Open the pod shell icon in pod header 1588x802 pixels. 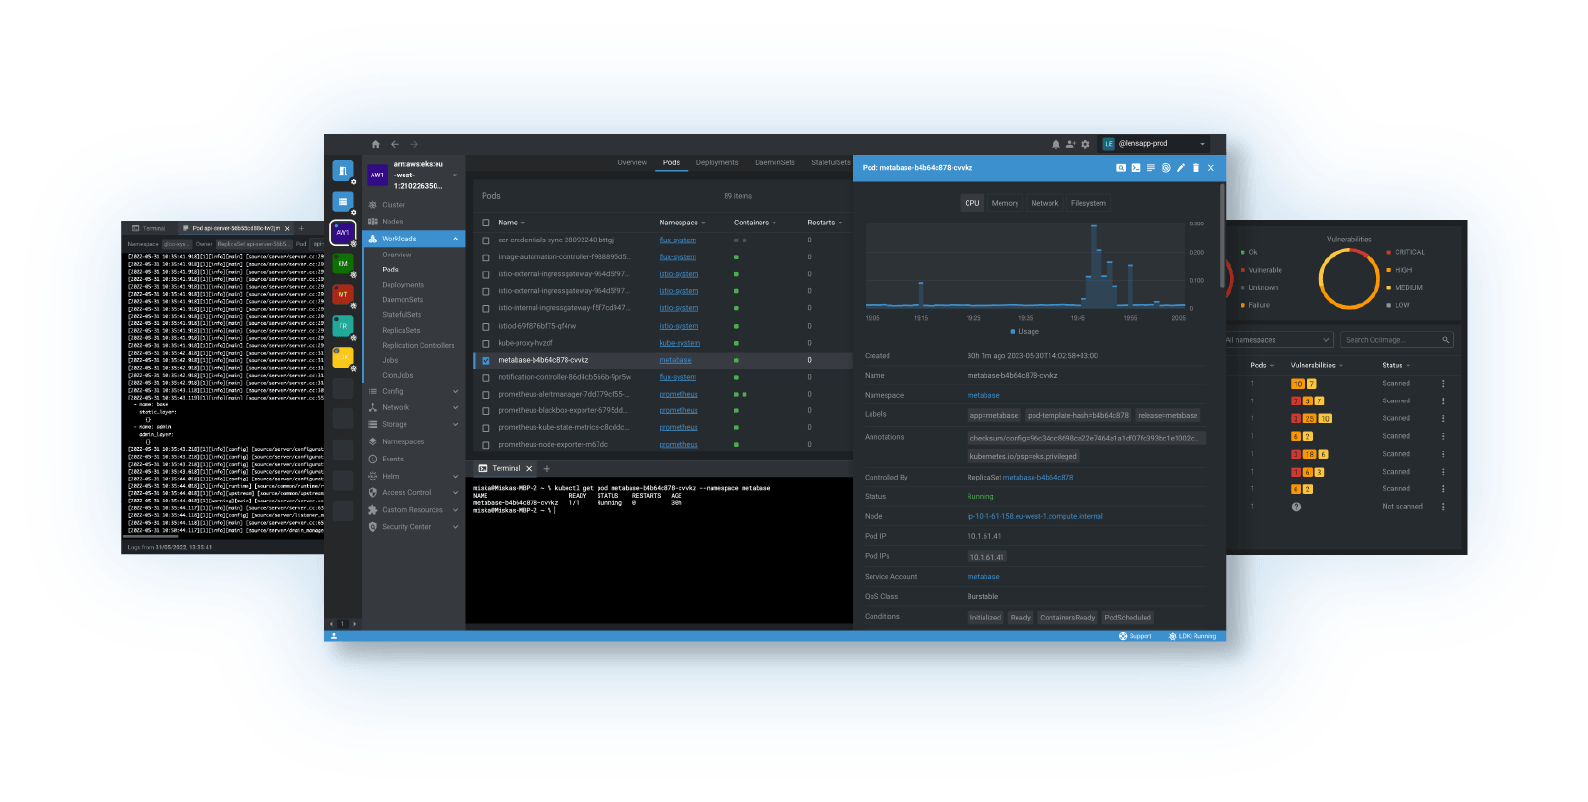(1136, 168)
